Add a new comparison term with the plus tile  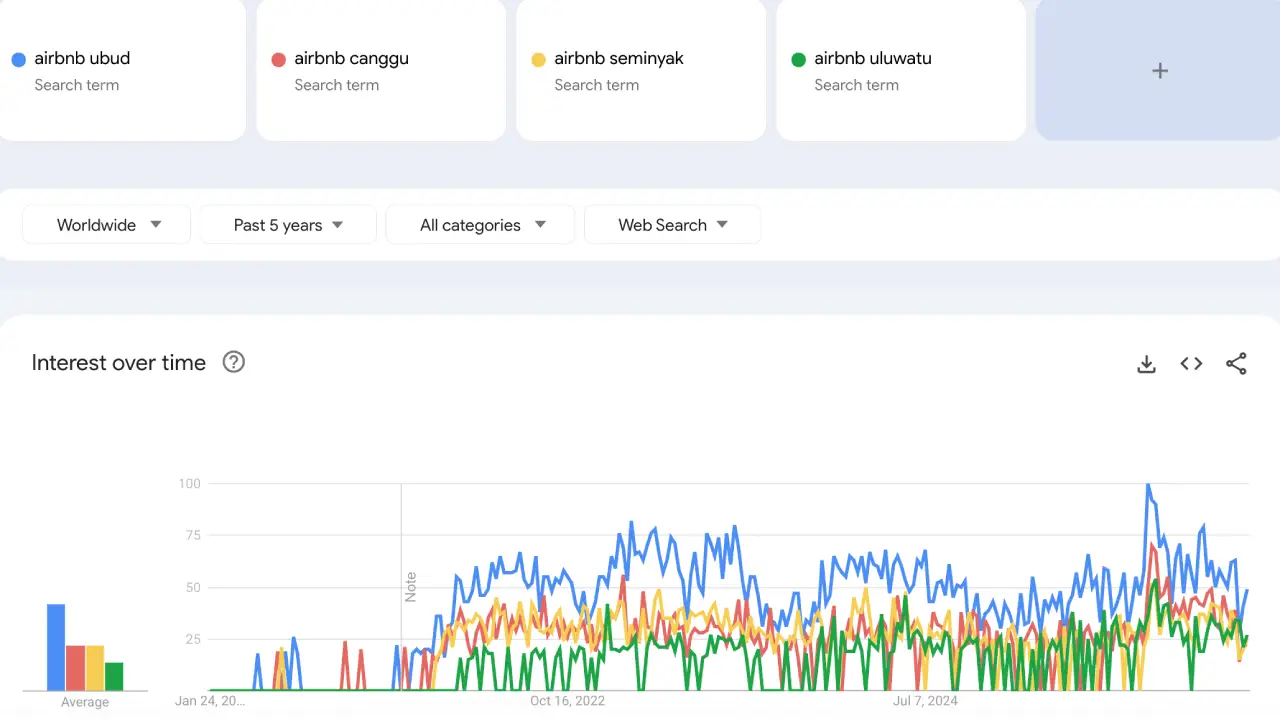tap(1159, 70)
